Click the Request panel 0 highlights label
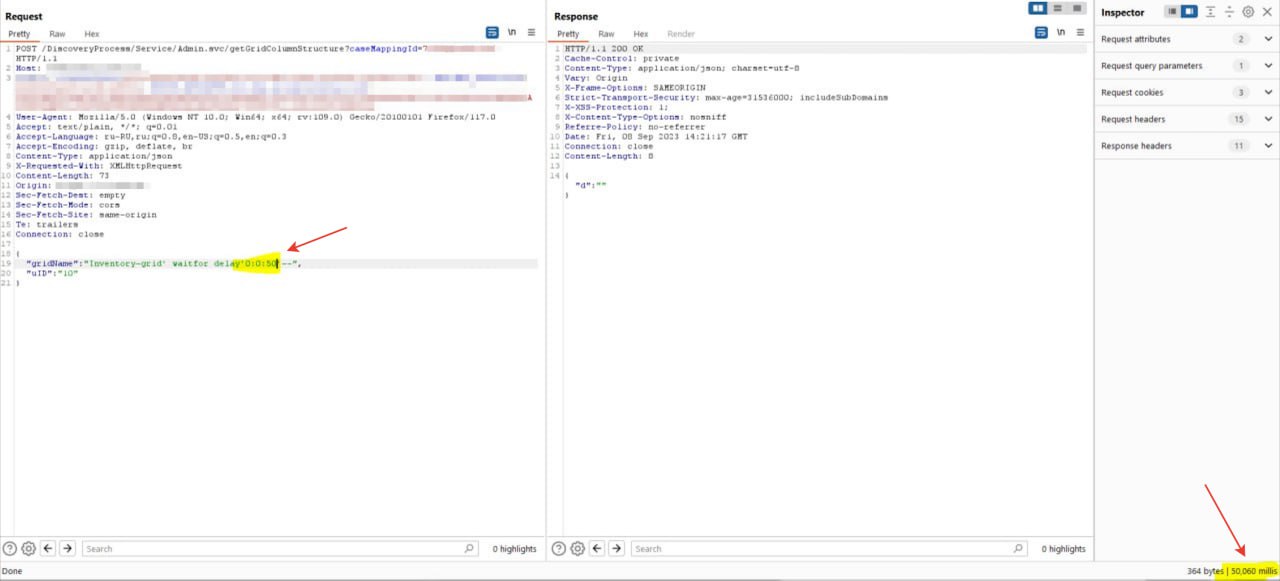Viewport: 1280px width, 581px height. click(514, 549)
